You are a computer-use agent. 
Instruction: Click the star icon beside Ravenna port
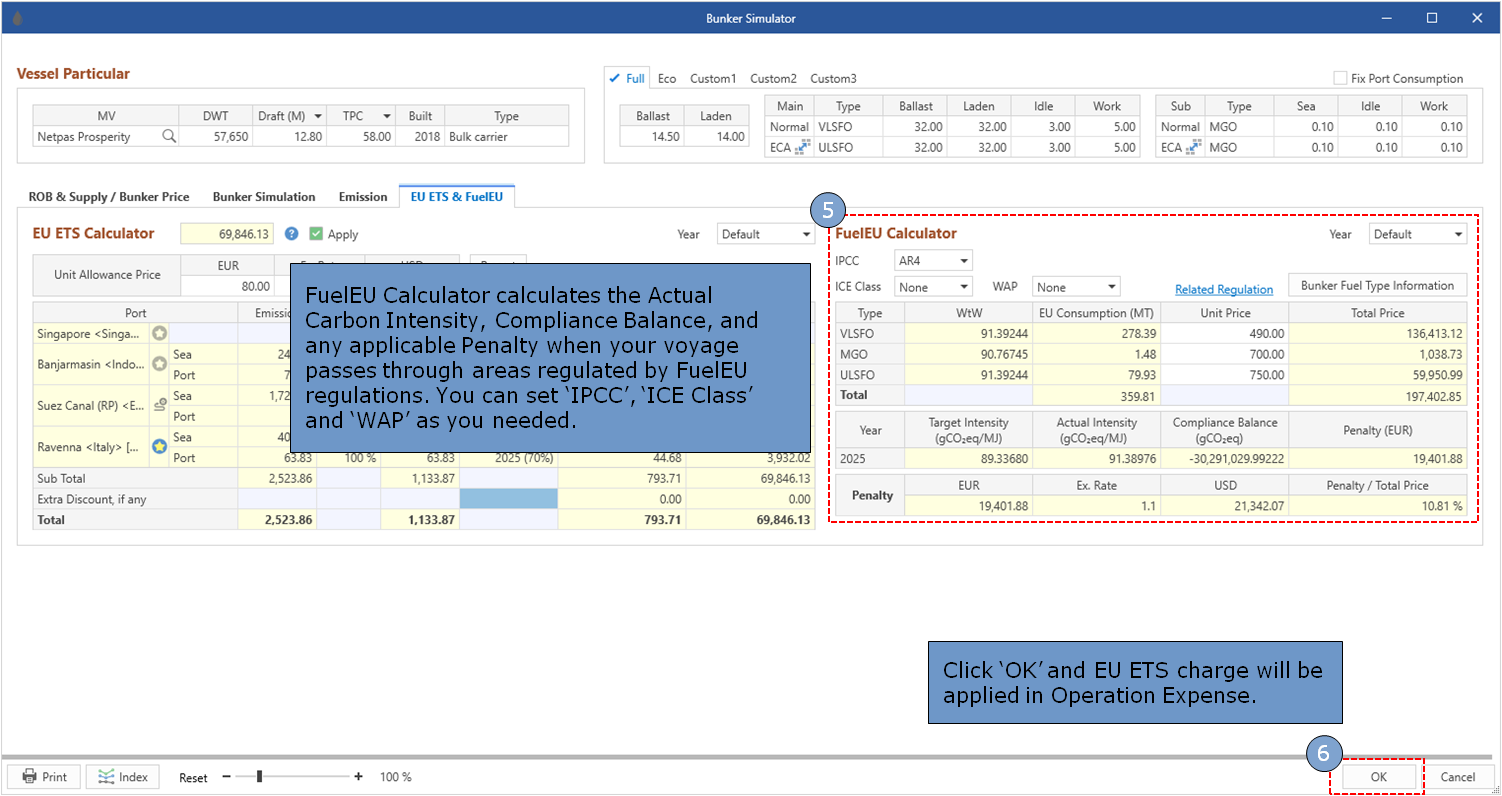[x=159, y=447]
